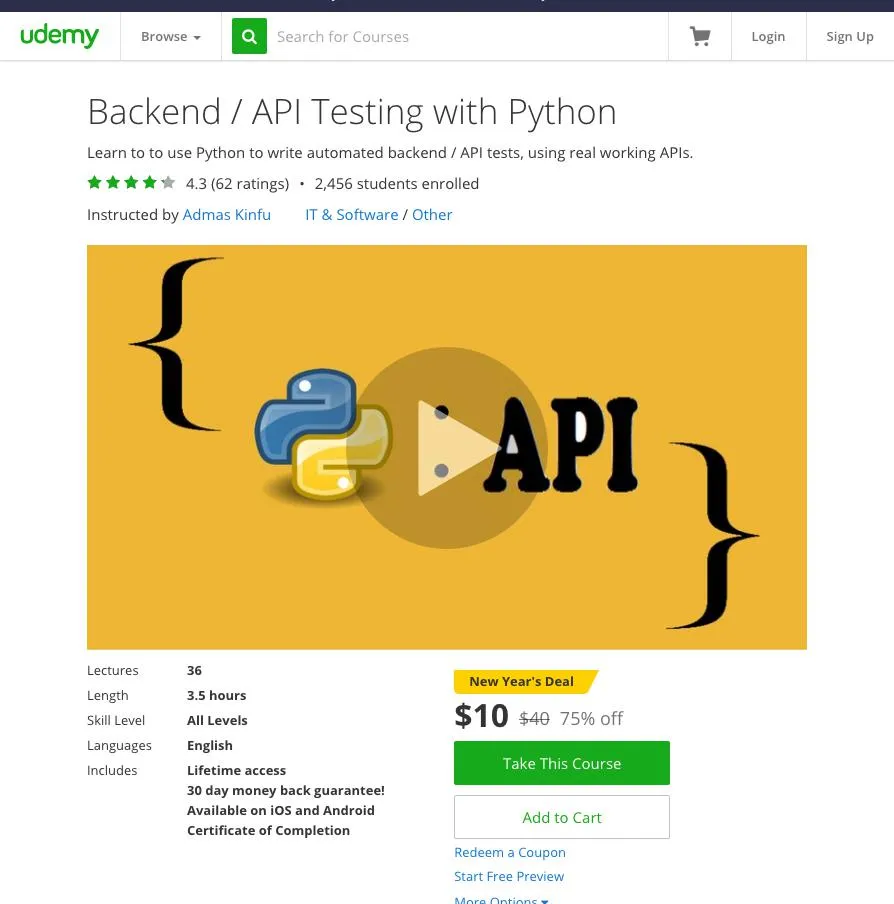894x904 pixels.
Task: Expand the More Options dropdown
Action: click(501, 898)
